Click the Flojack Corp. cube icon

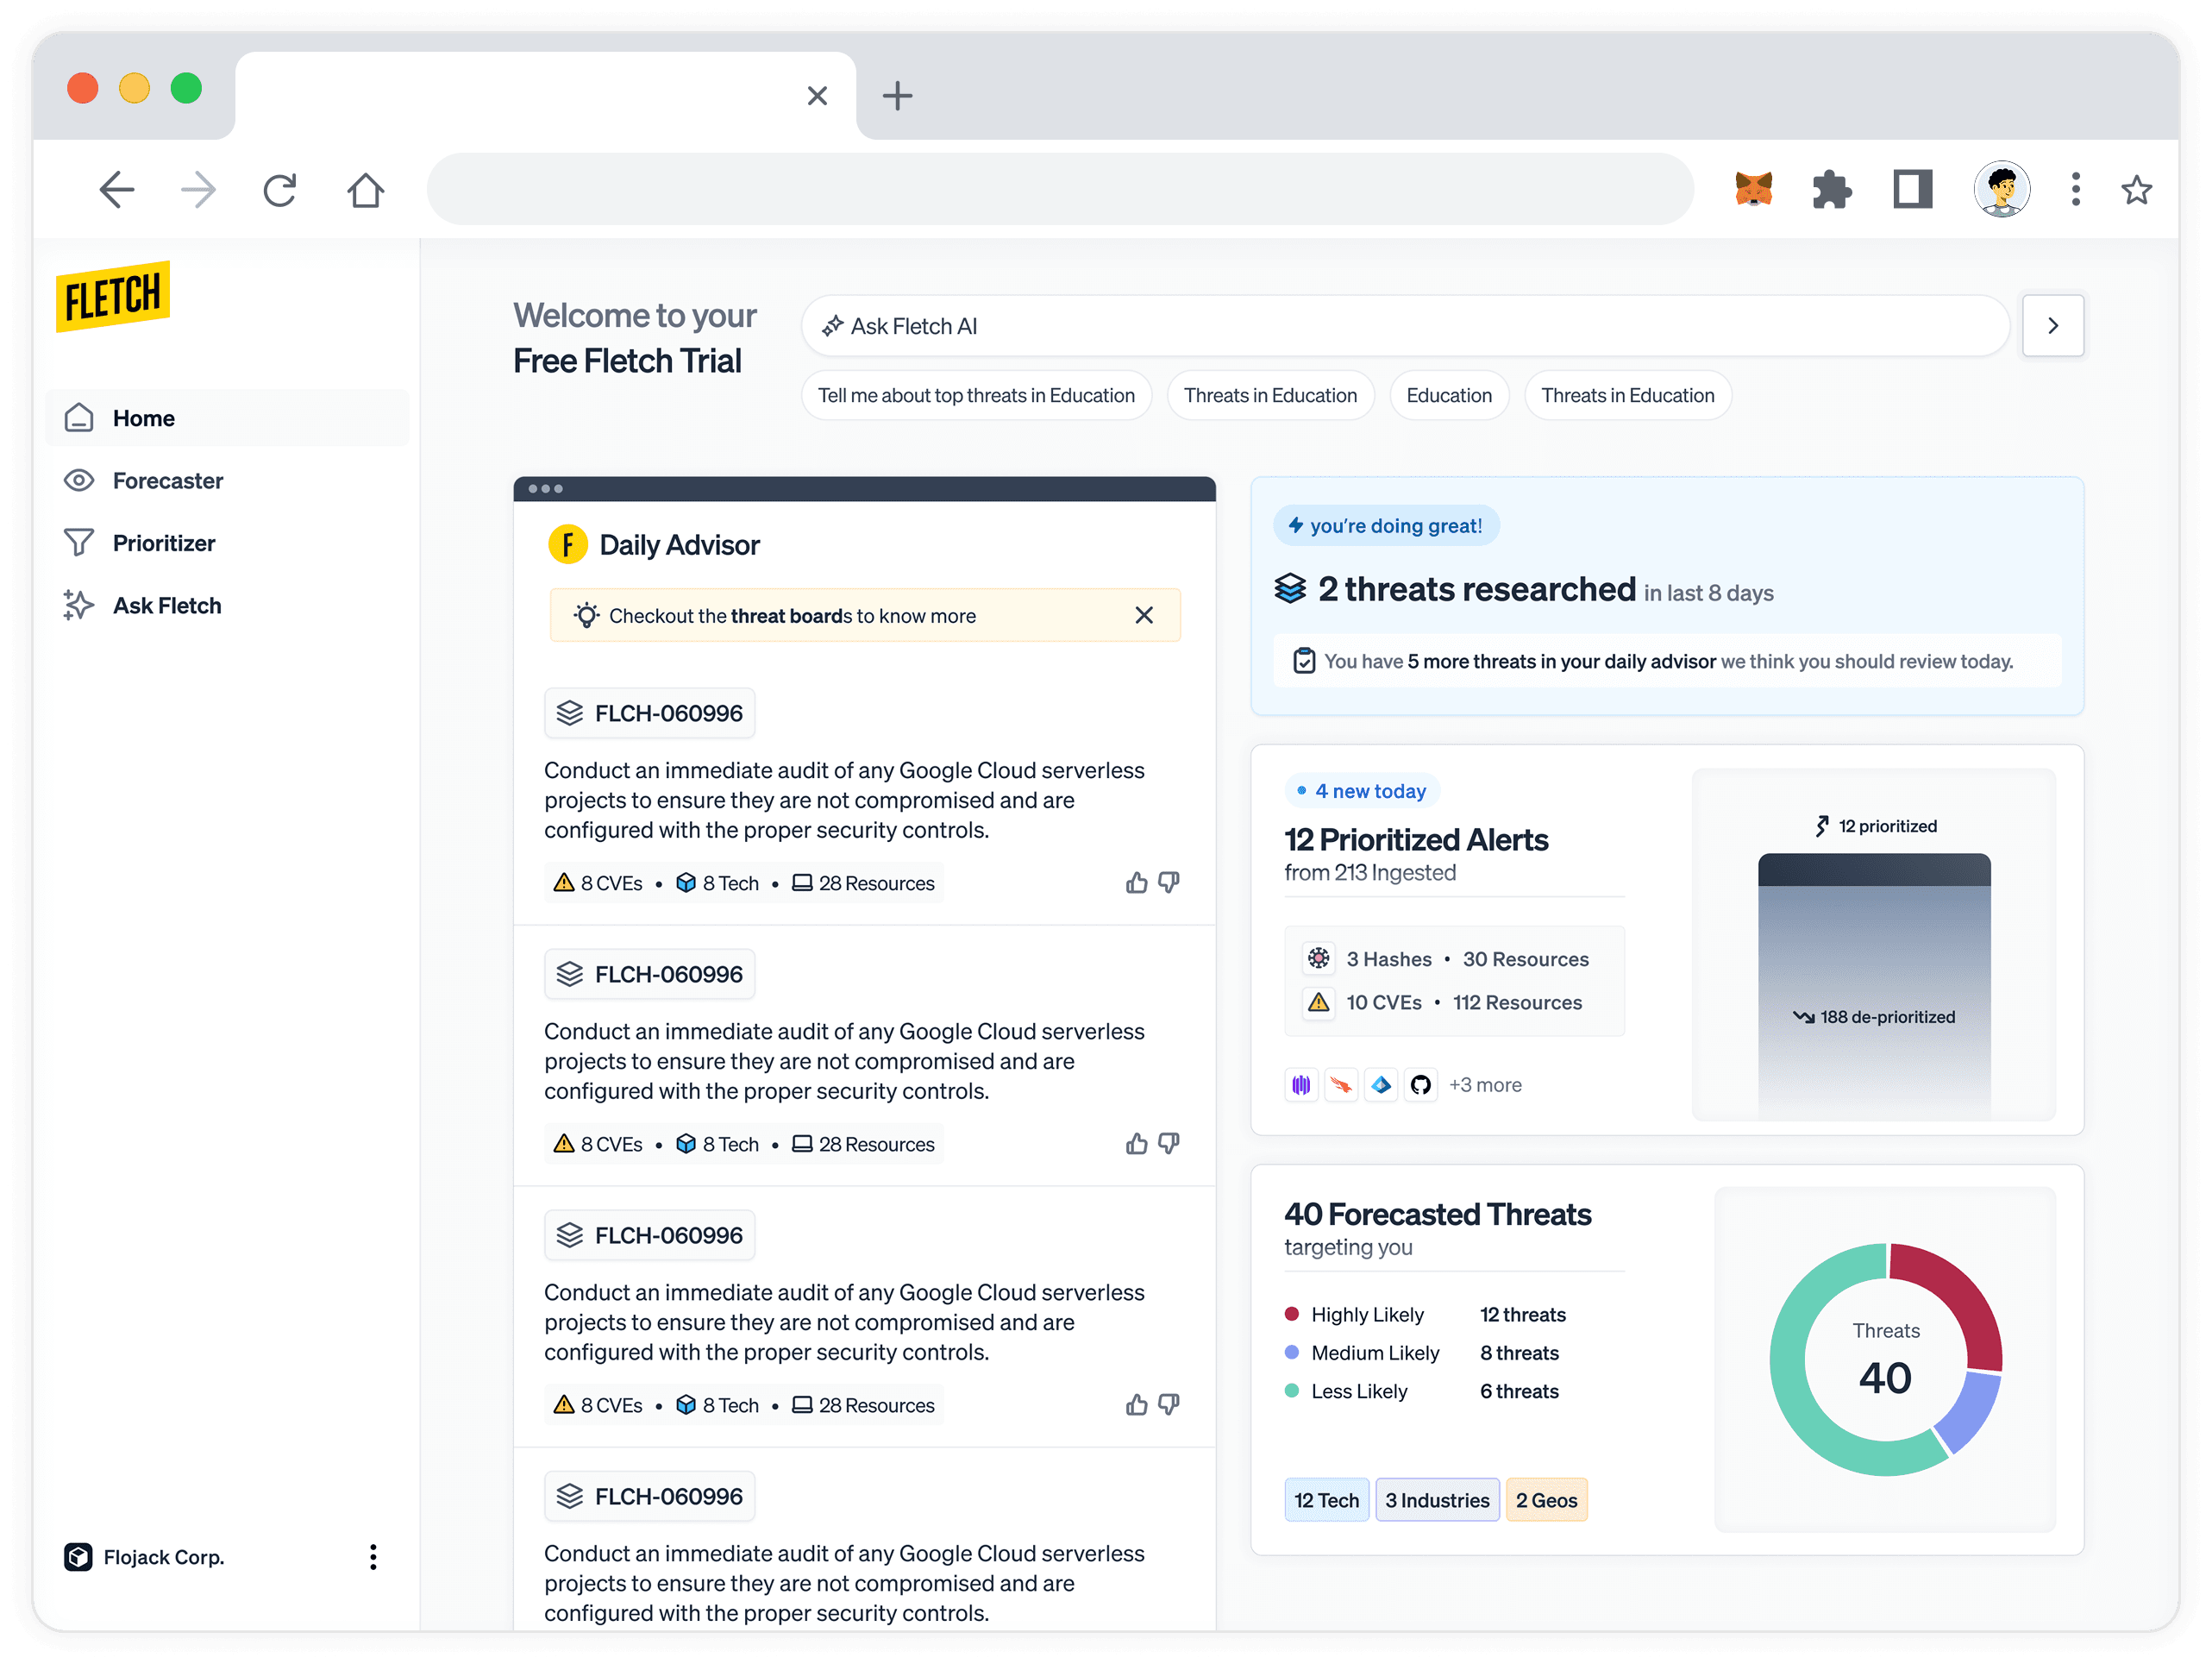78,1557
